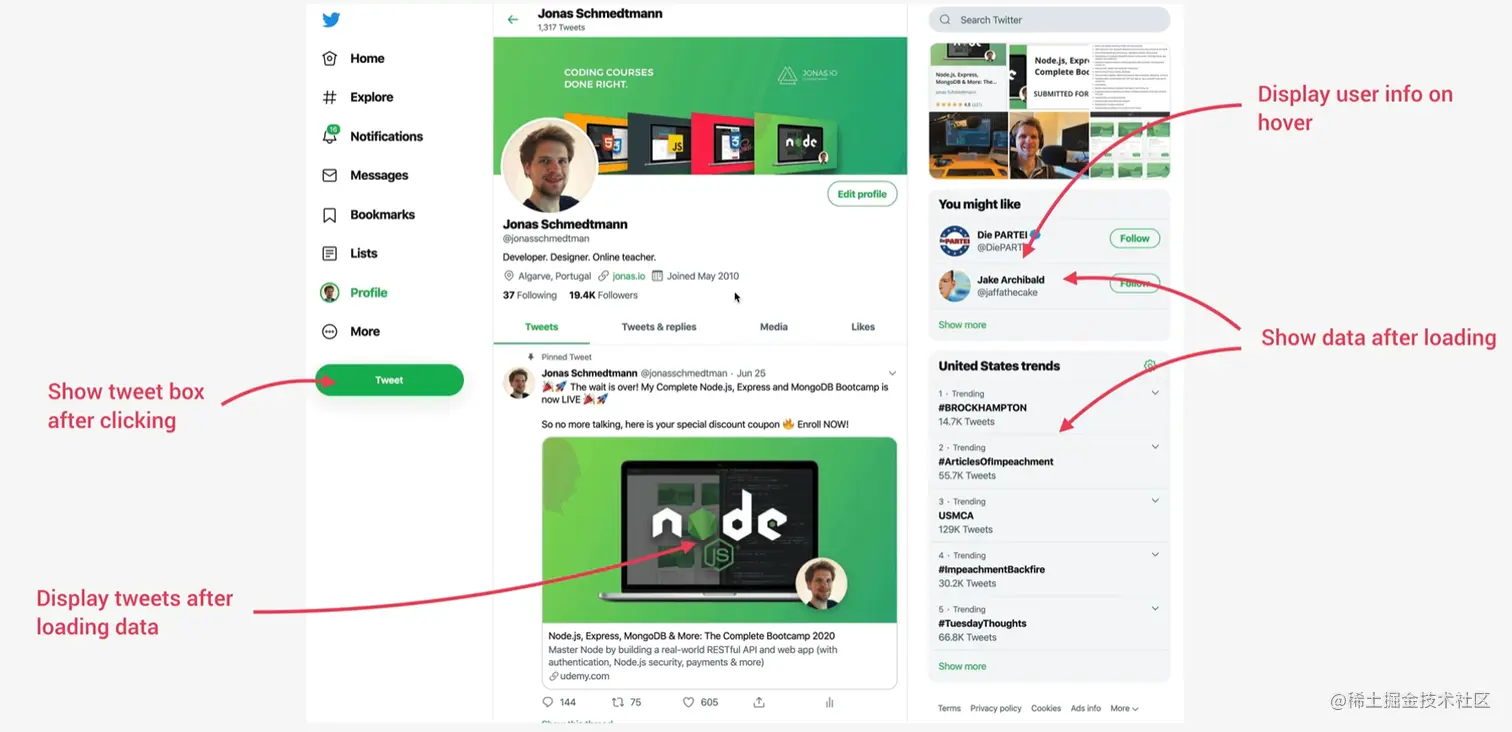Open the green profile header banner

tap(700, 105)
